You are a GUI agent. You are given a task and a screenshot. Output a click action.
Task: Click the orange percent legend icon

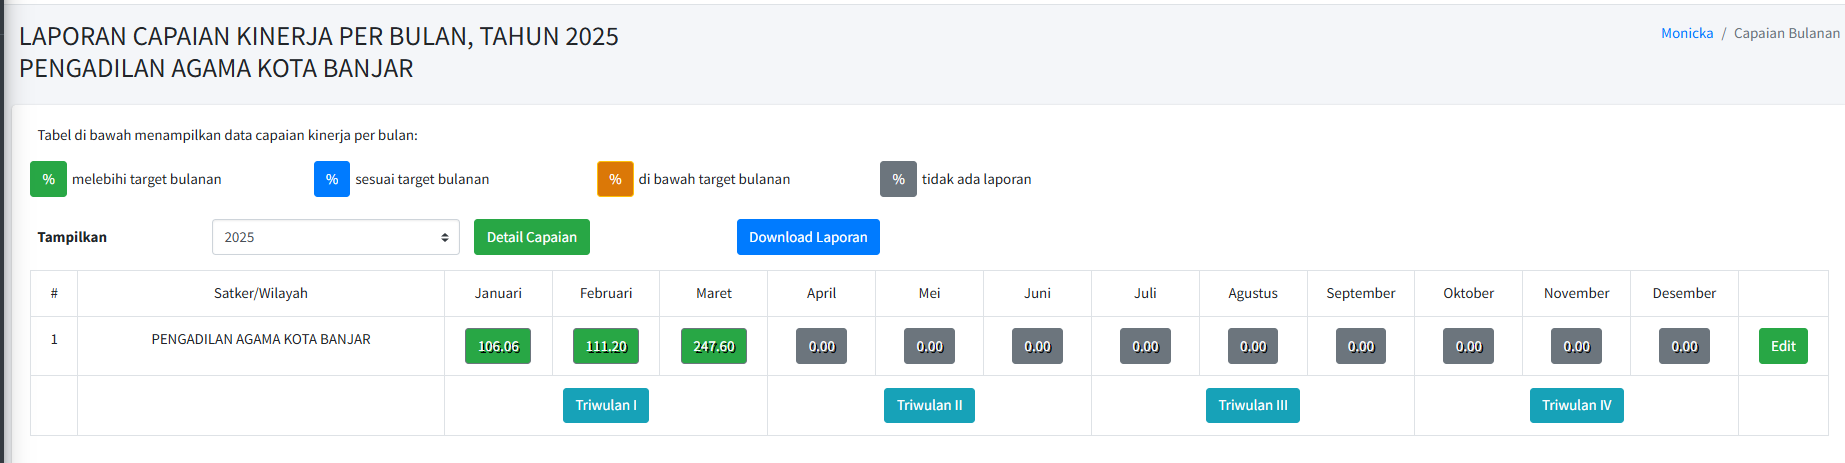pyautogui.click(x=615, y=179)
